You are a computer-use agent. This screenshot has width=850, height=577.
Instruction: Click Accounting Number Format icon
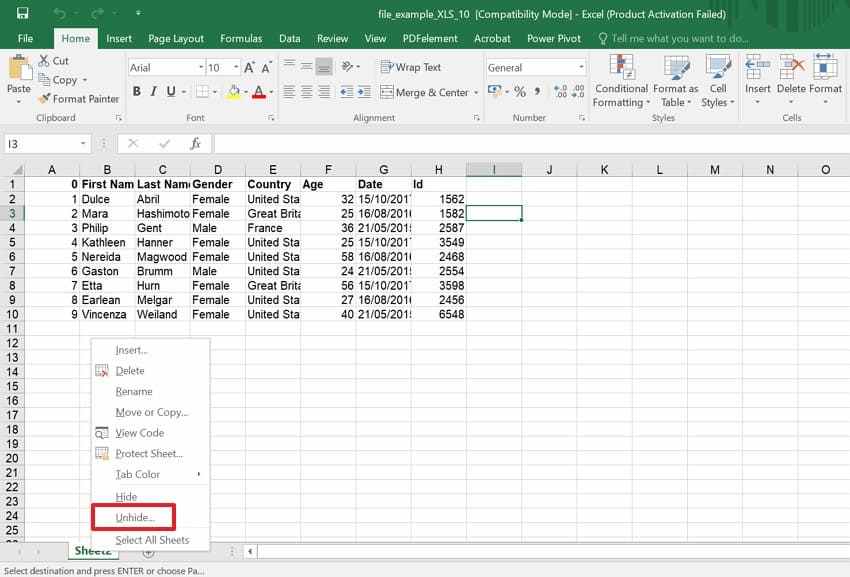tap(494, 92)
